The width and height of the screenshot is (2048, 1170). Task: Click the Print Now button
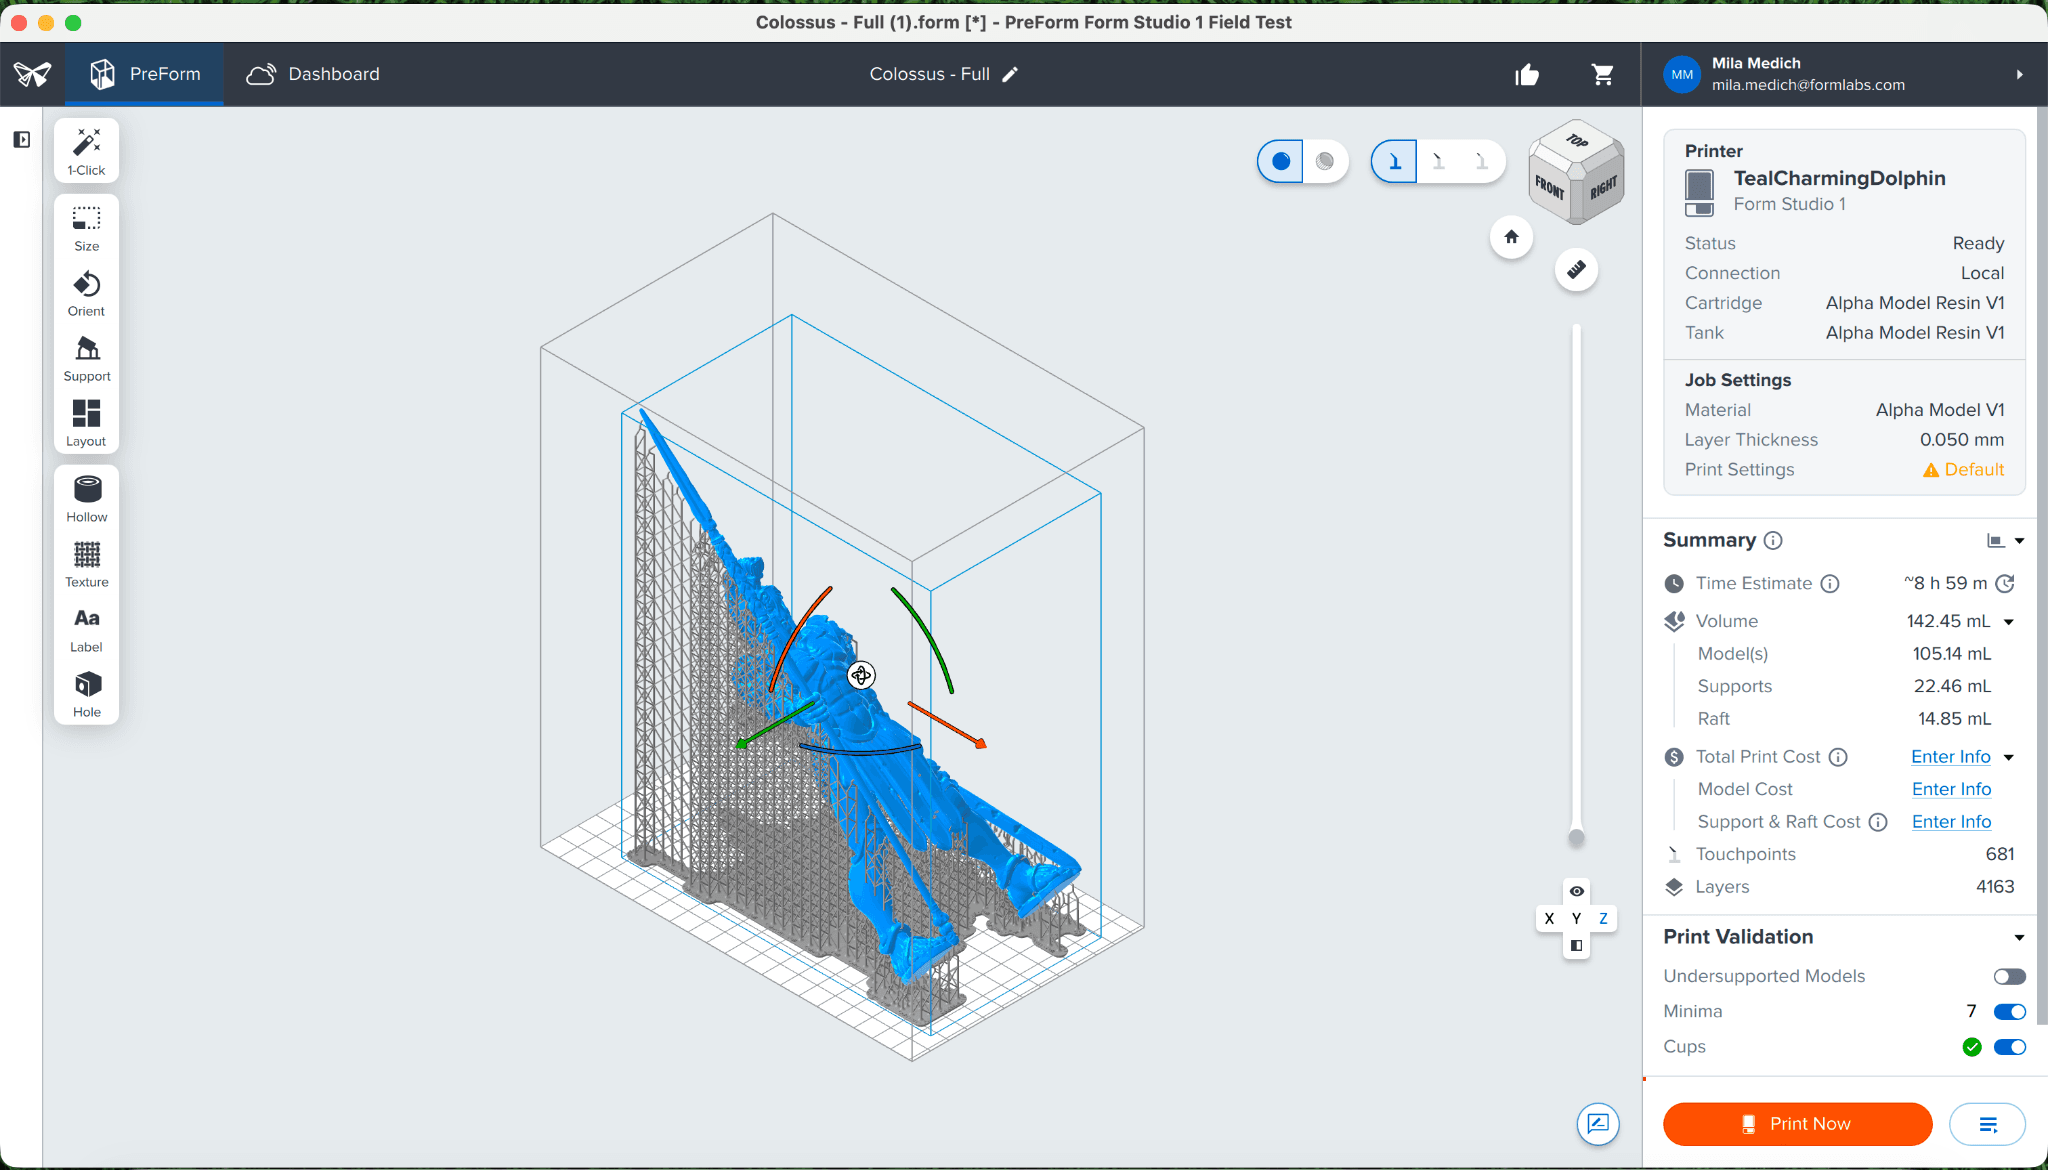point(1797,1123)
